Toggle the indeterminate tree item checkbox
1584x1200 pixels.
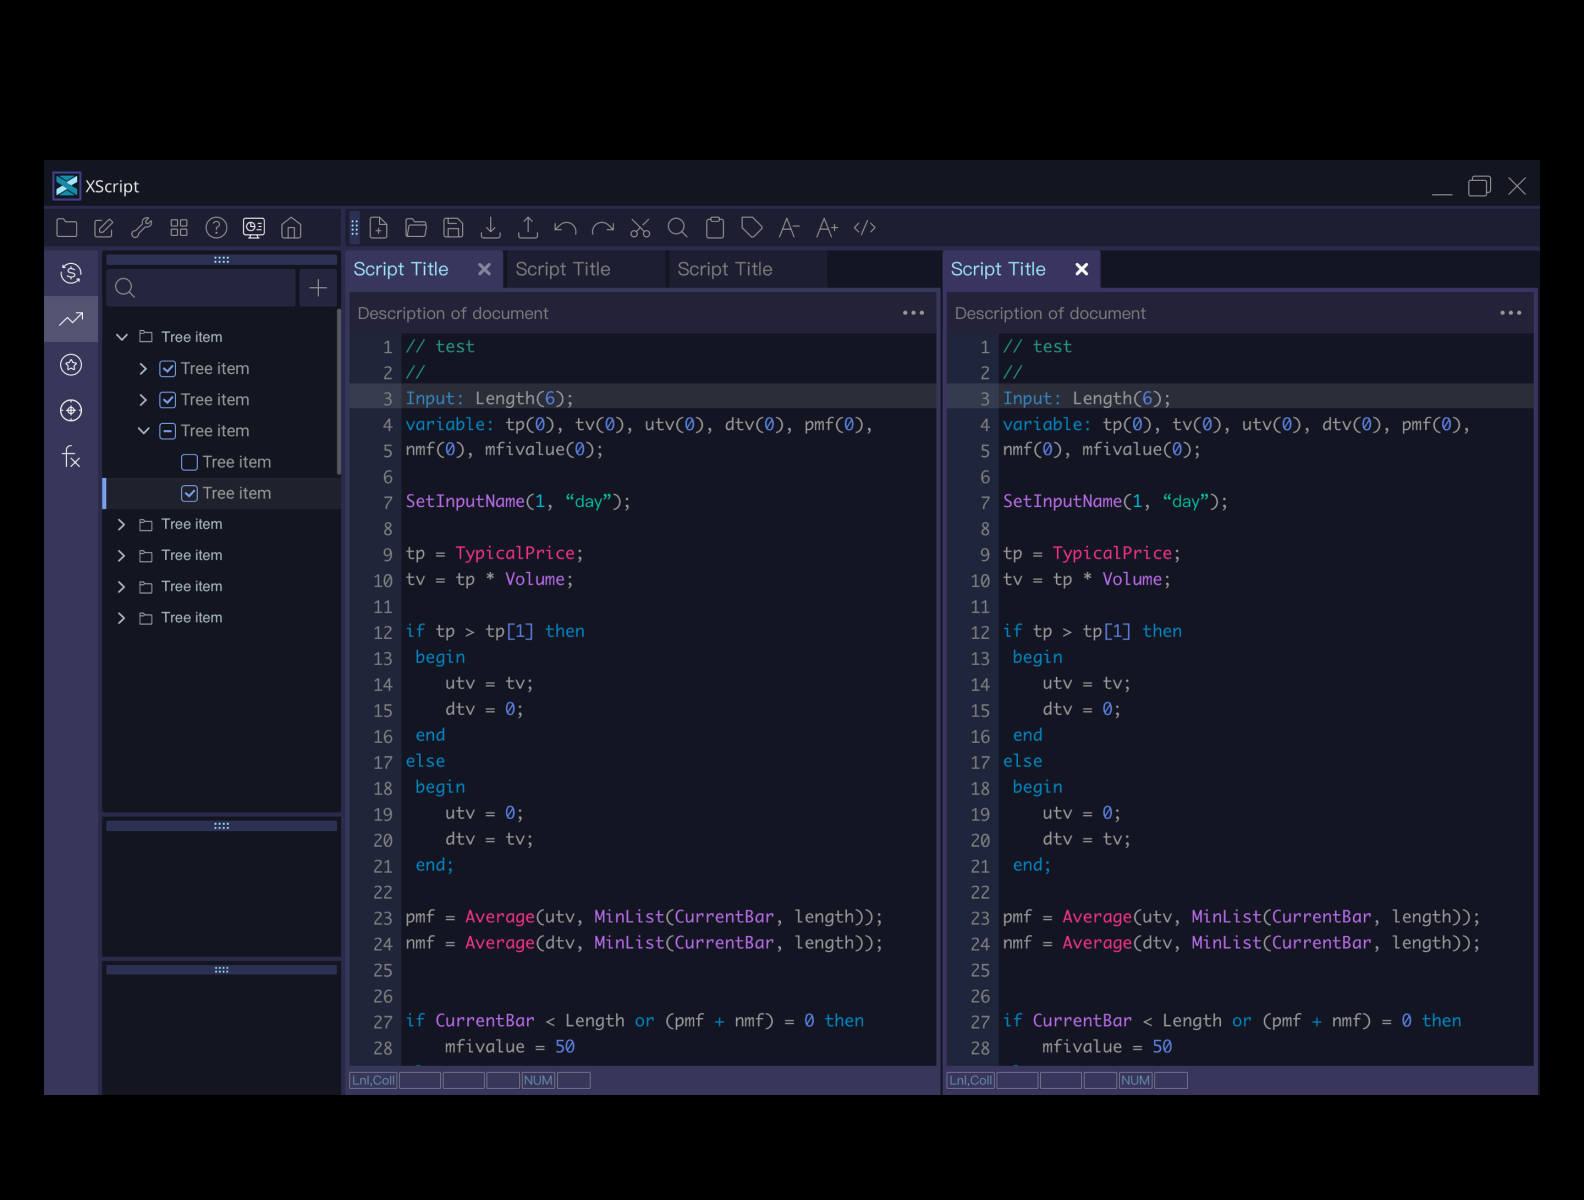click(168, 431)
